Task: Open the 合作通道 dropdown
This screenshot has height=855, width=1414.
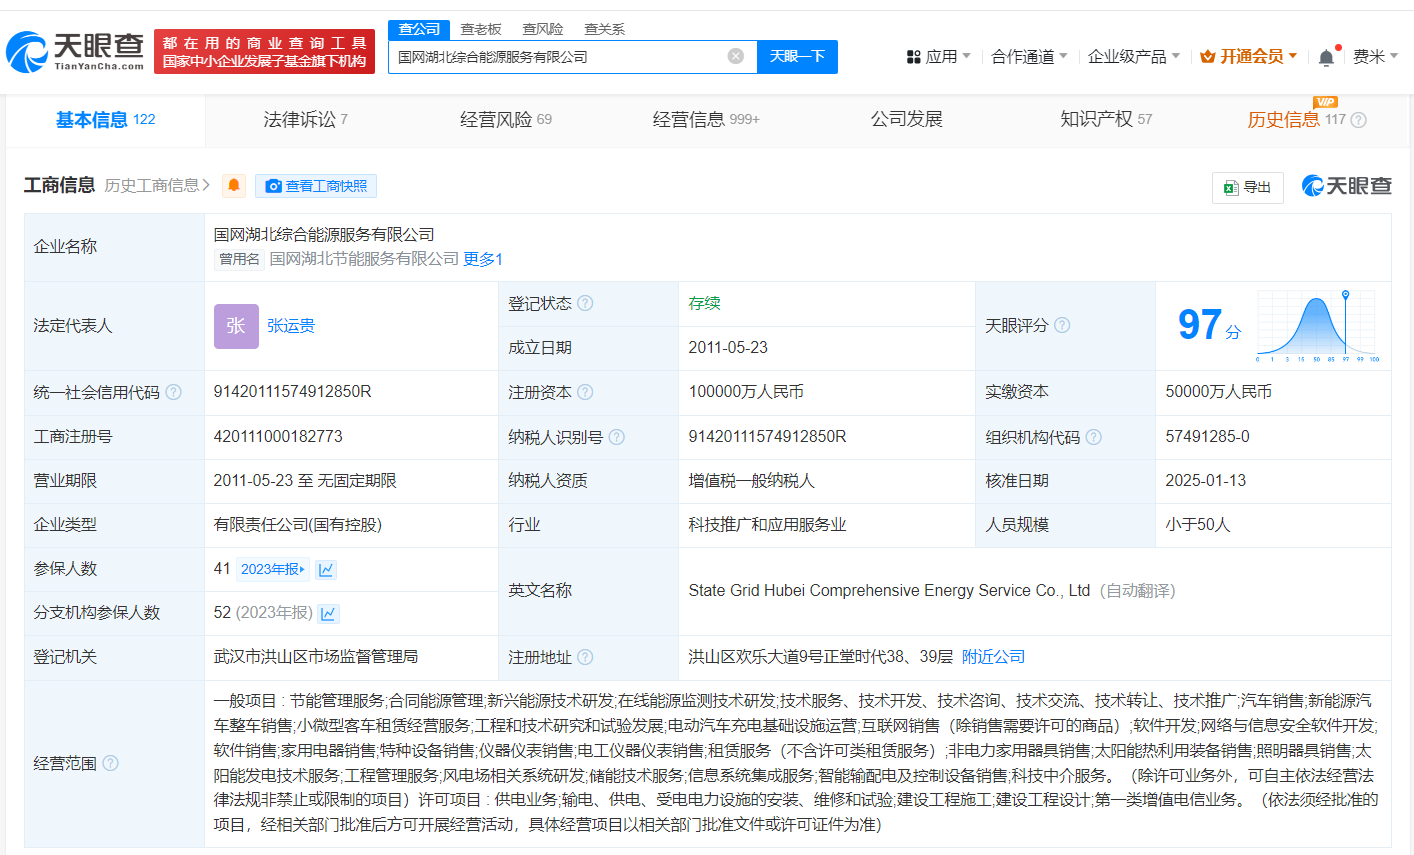Action: [x=1028, y=57]
